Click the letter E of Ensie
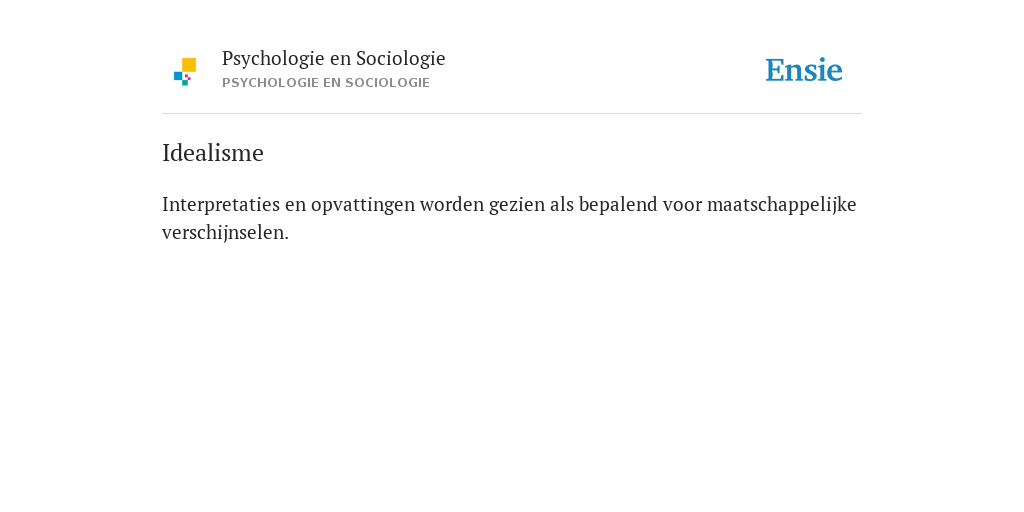Screen dimensions: 1024x512 point(775,70)
